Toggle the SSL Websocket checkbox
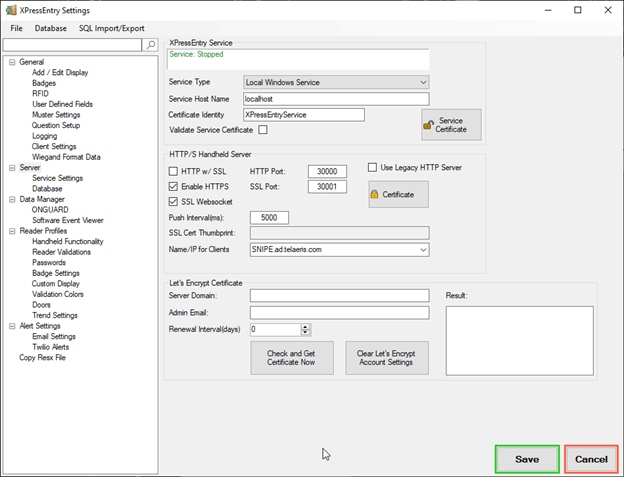This screenshot has width=624, height=477. pyautogui.click(x=173, y=202)
